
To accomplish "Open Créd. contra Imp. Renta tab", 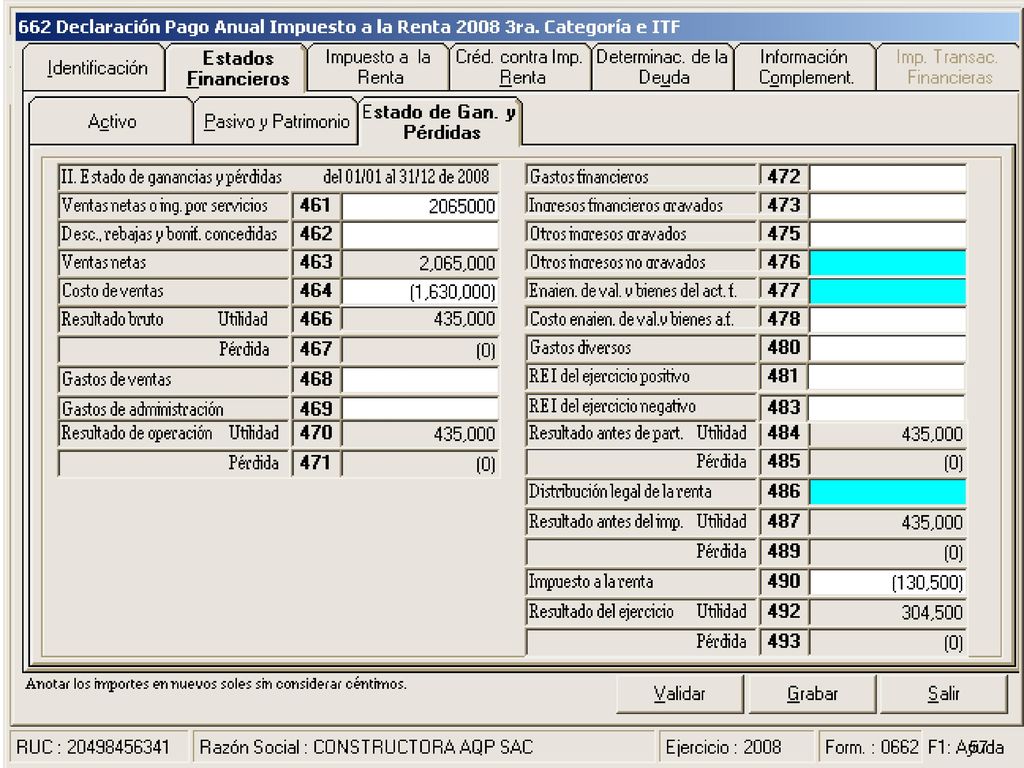I will [x=520, y=67].
